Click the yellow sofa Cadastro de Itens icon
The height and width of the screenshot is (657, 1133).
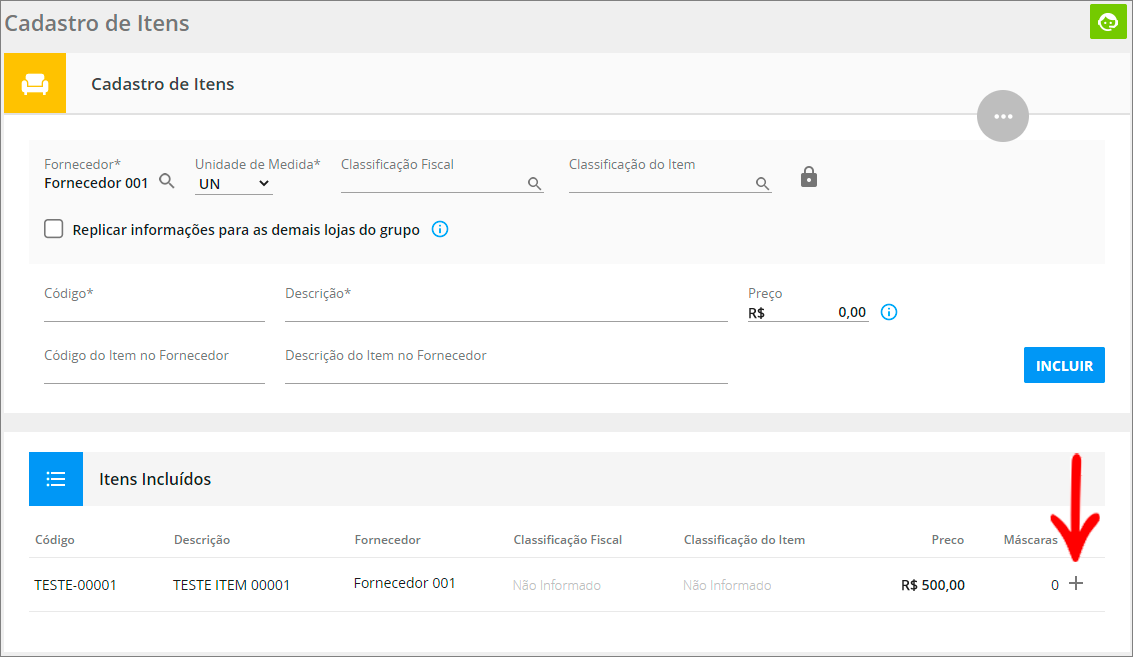click(x=35, y=84)
